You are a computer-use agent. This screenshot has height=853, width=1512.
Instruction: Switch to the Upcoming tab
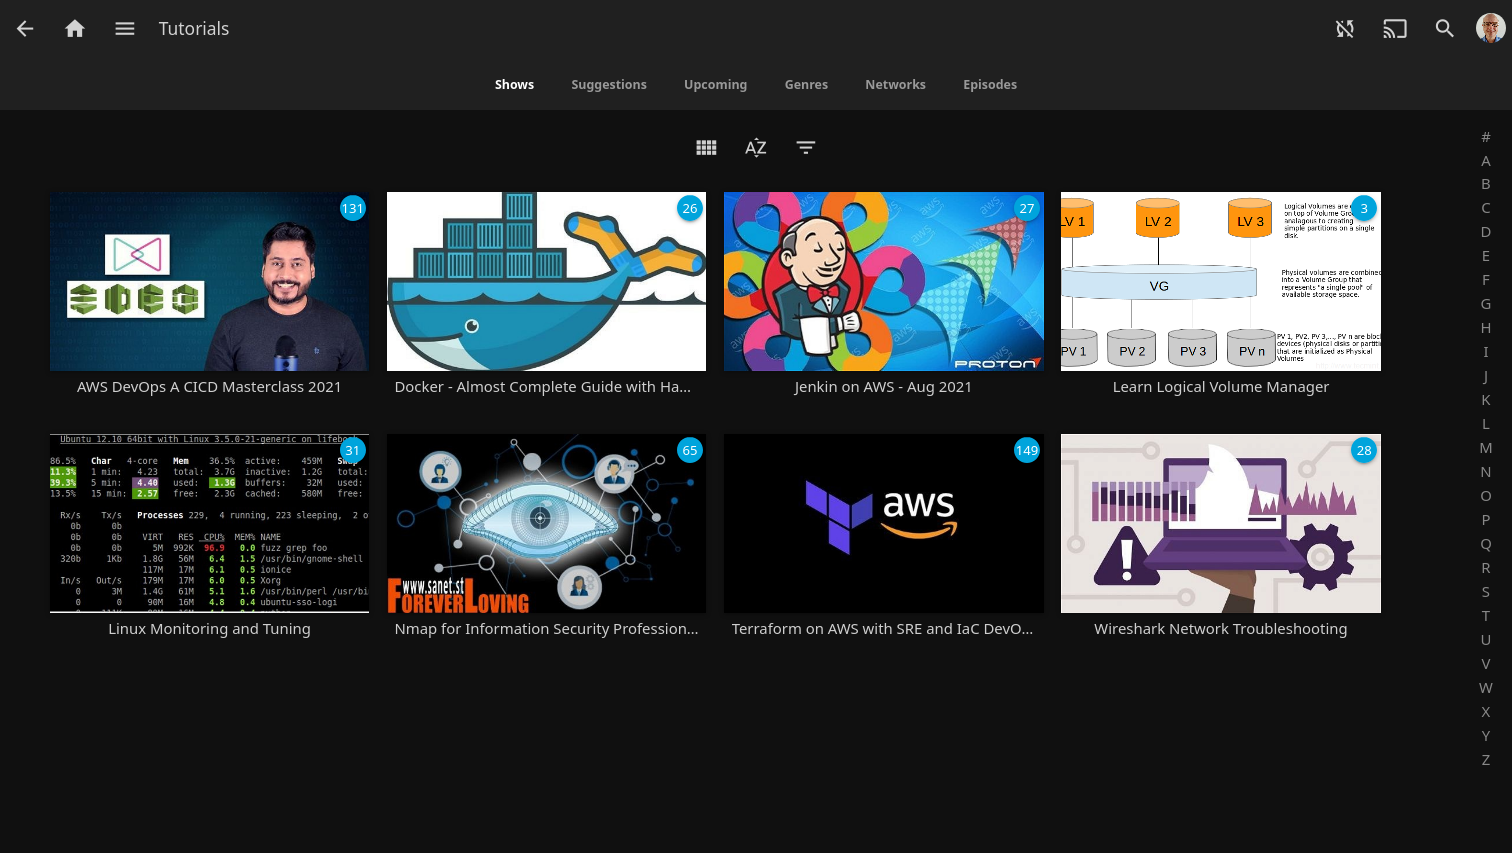[716, 85]
